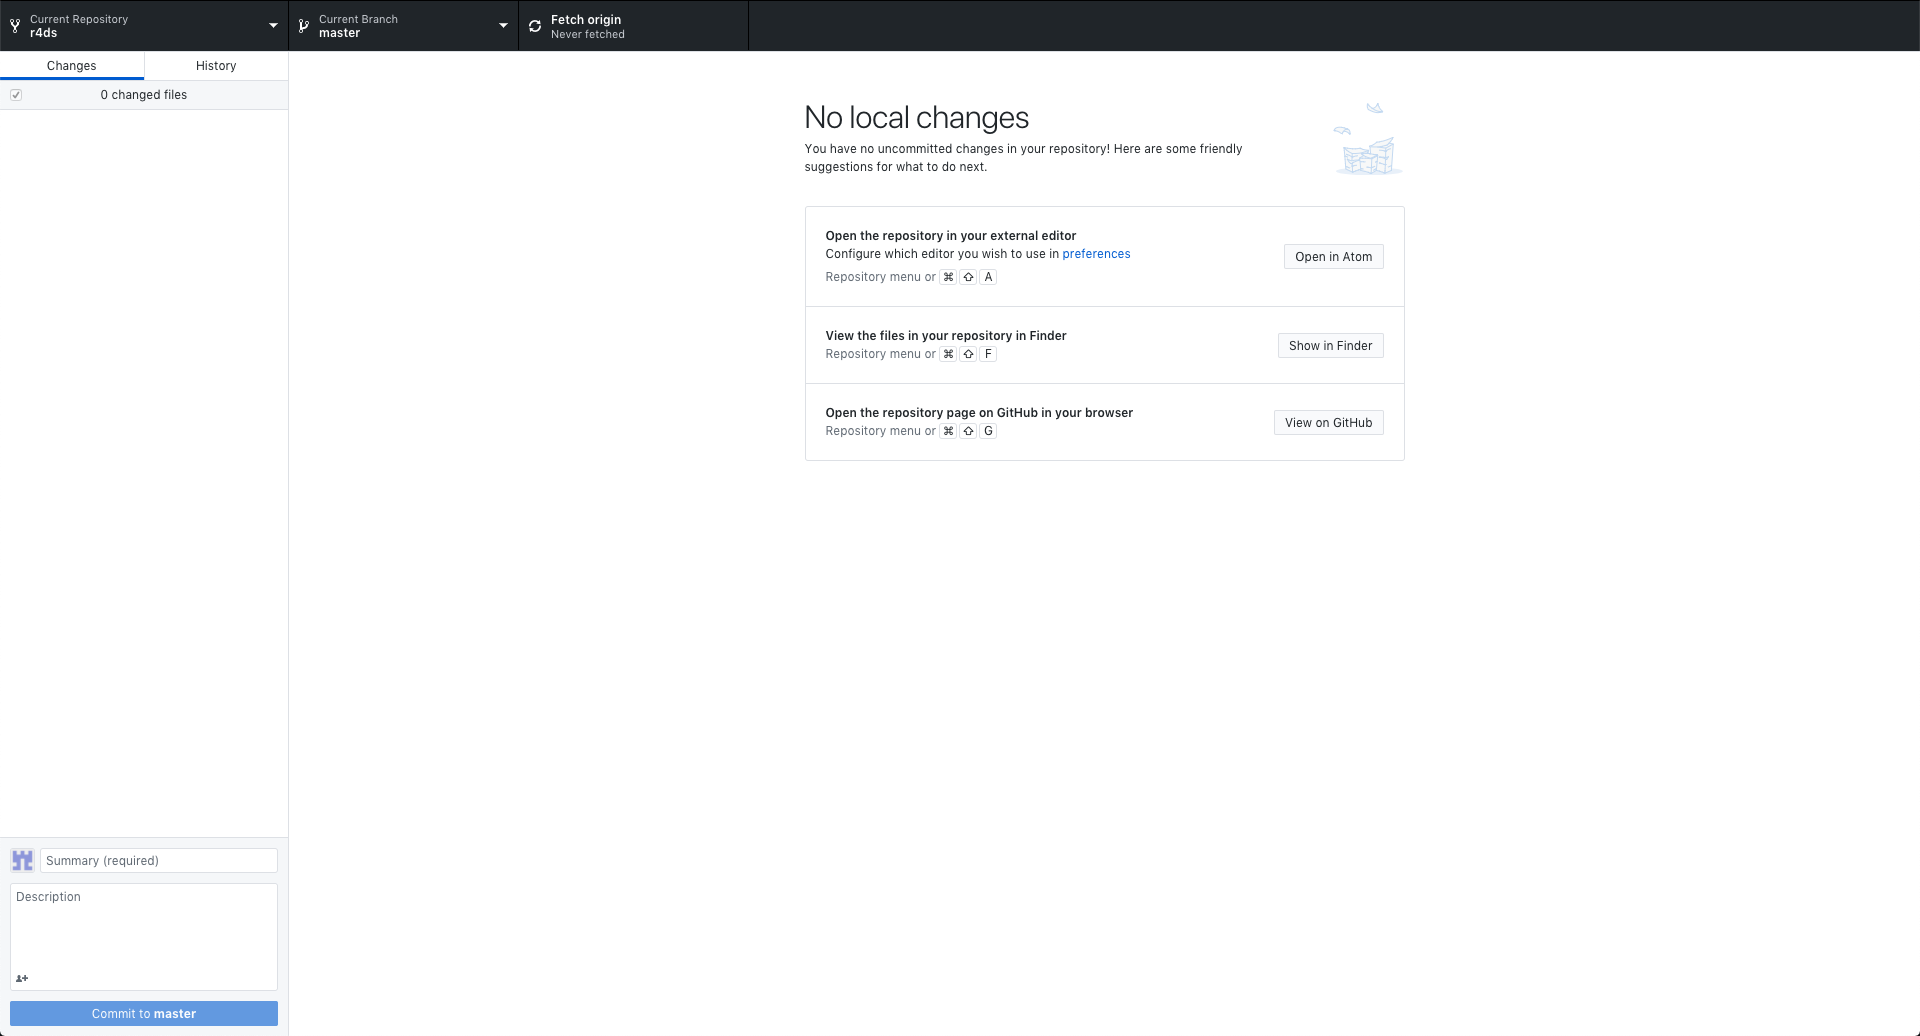Click the "0 changed files" label

coord(144,95)
